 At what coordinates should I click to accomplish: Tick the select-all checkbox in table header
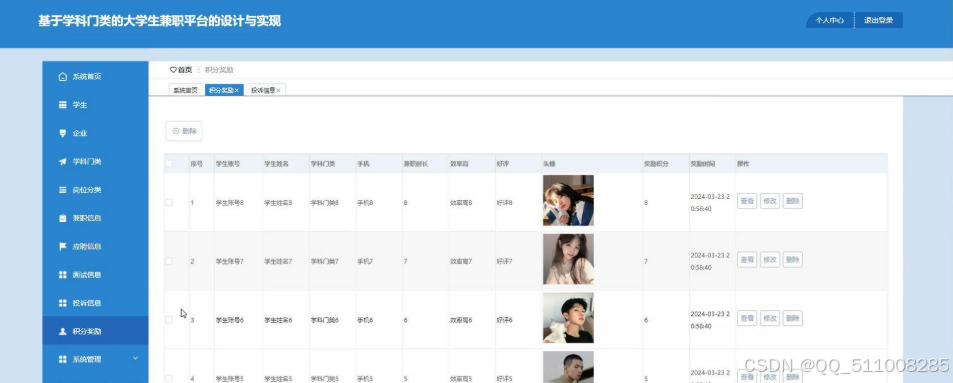pos(169,164)
